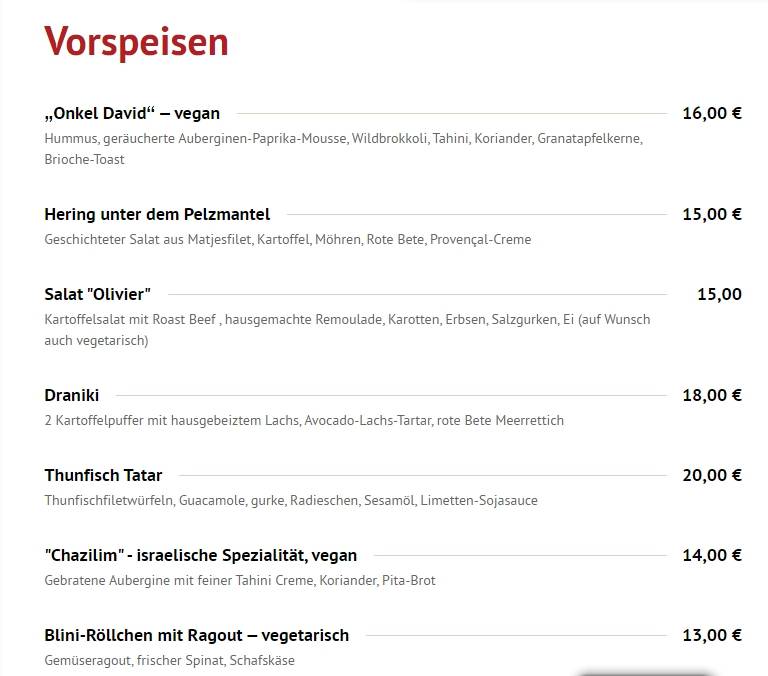Click the Draniki dish name
This screenshot has height=676, width=768.
tap(72, 395)
